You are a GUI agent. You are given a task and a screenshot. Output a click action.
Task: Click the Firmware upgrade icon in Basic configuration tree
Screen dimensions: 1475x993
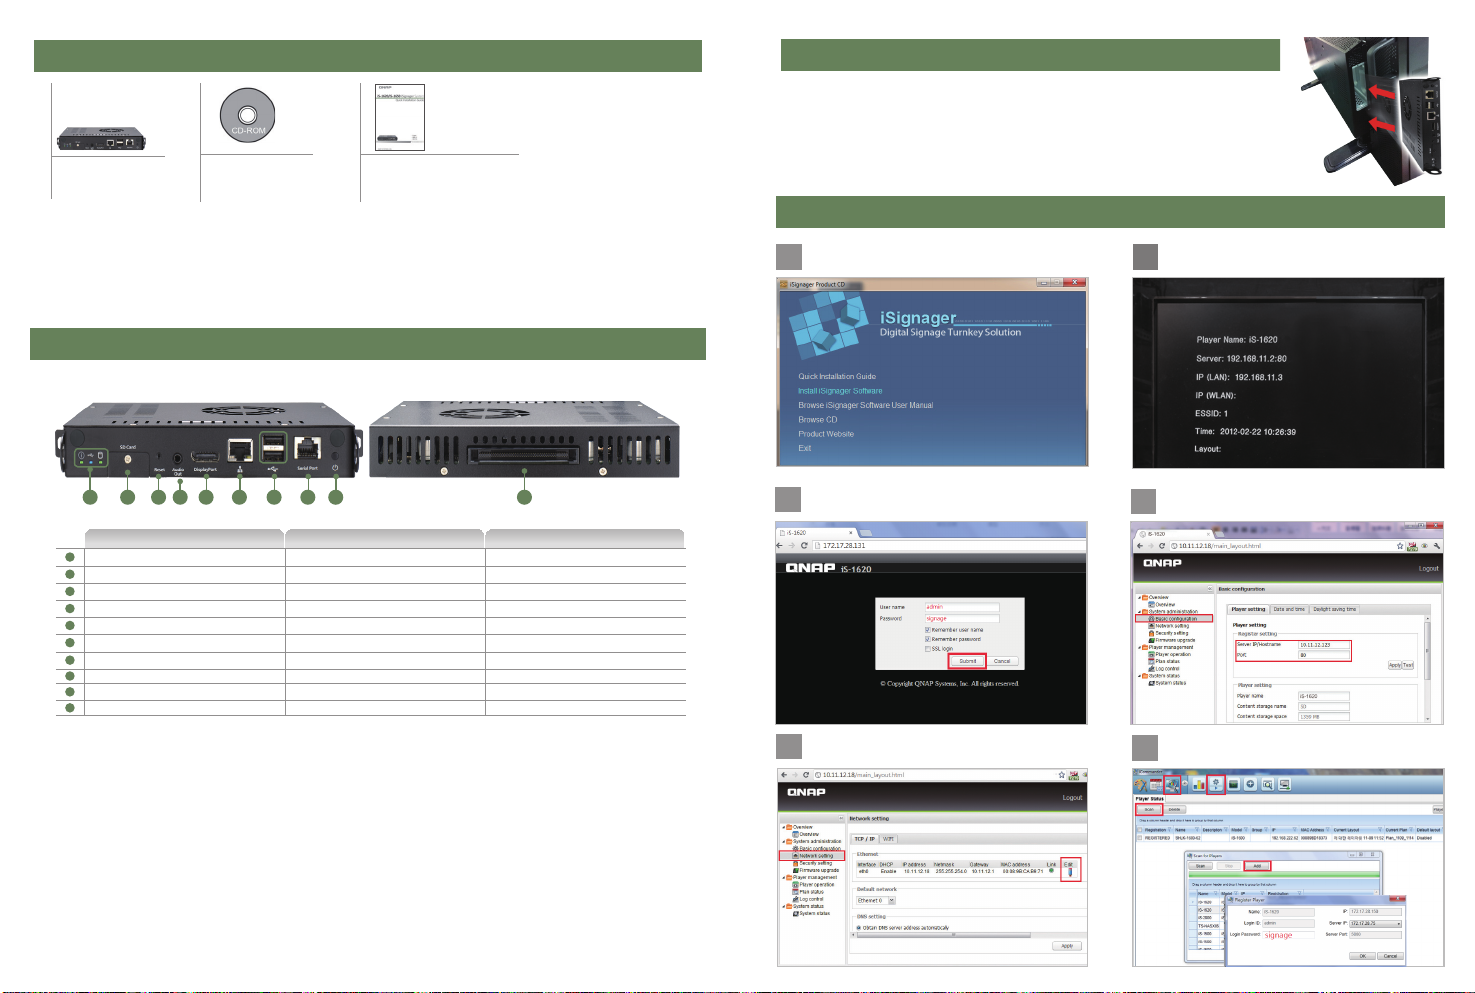click(x=1151, y=640)
